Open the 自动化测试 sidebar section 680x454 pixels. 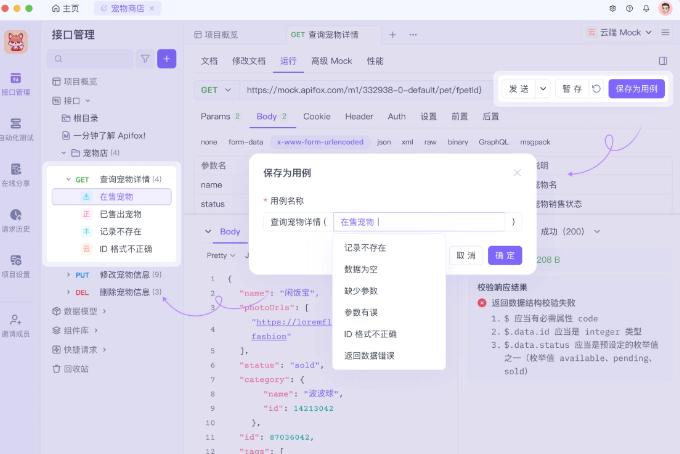pyautogui.click(x=16, y=130)
